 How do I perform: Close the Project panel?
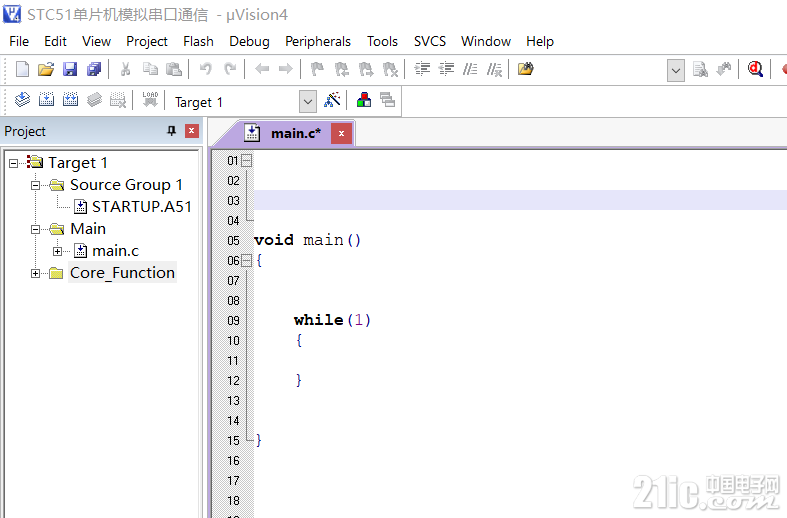point(191,131)
